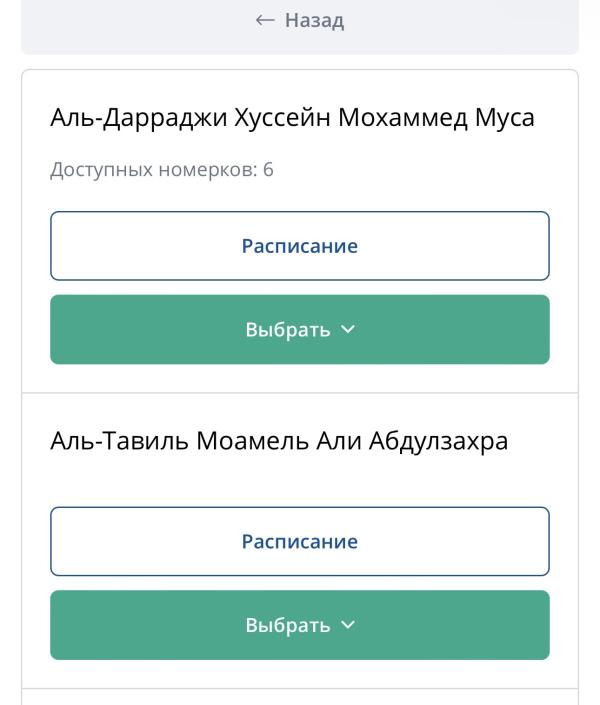Click the divider between the two doctor cards

300,393
